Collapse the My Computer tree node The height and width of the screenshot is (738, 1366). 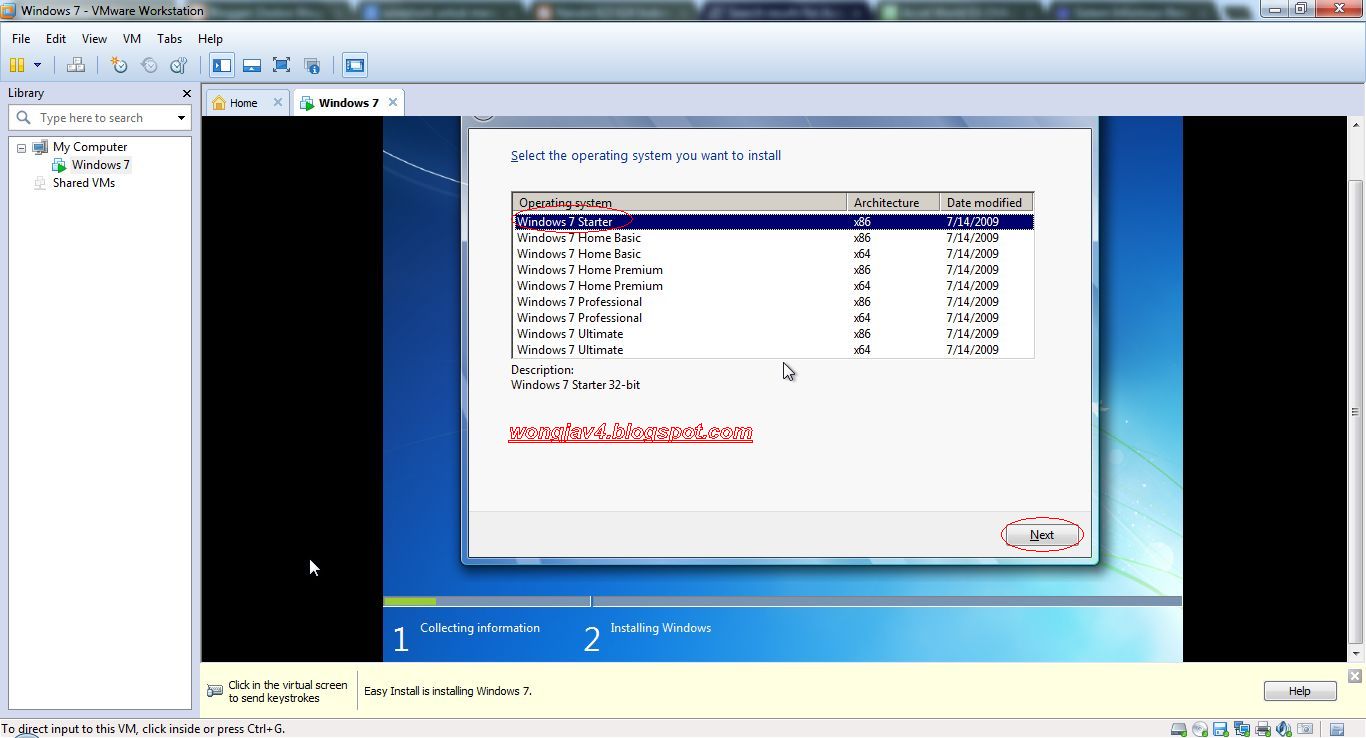pyautogui.click(x=21, y=148)
